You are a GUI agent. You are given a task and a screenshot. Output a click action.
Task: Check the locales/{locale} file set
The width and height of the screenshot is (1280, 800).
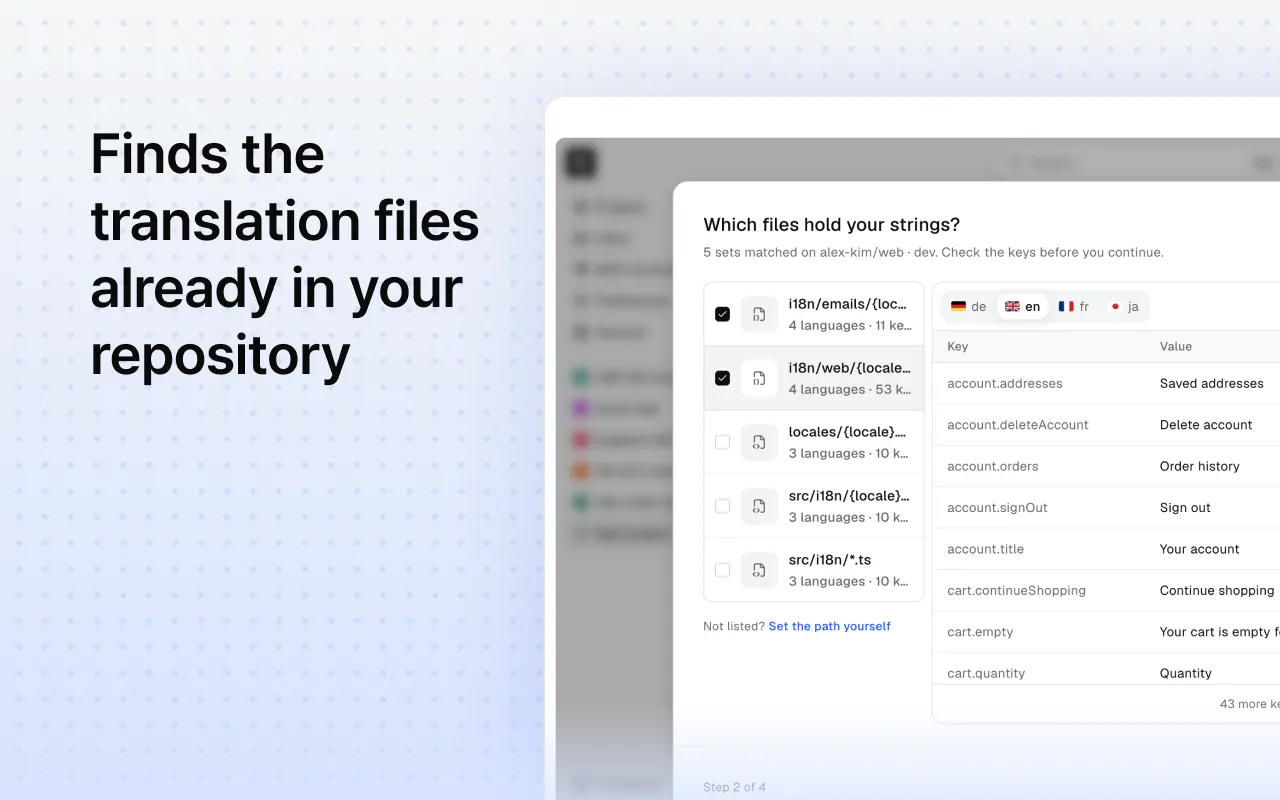(722, 442)
